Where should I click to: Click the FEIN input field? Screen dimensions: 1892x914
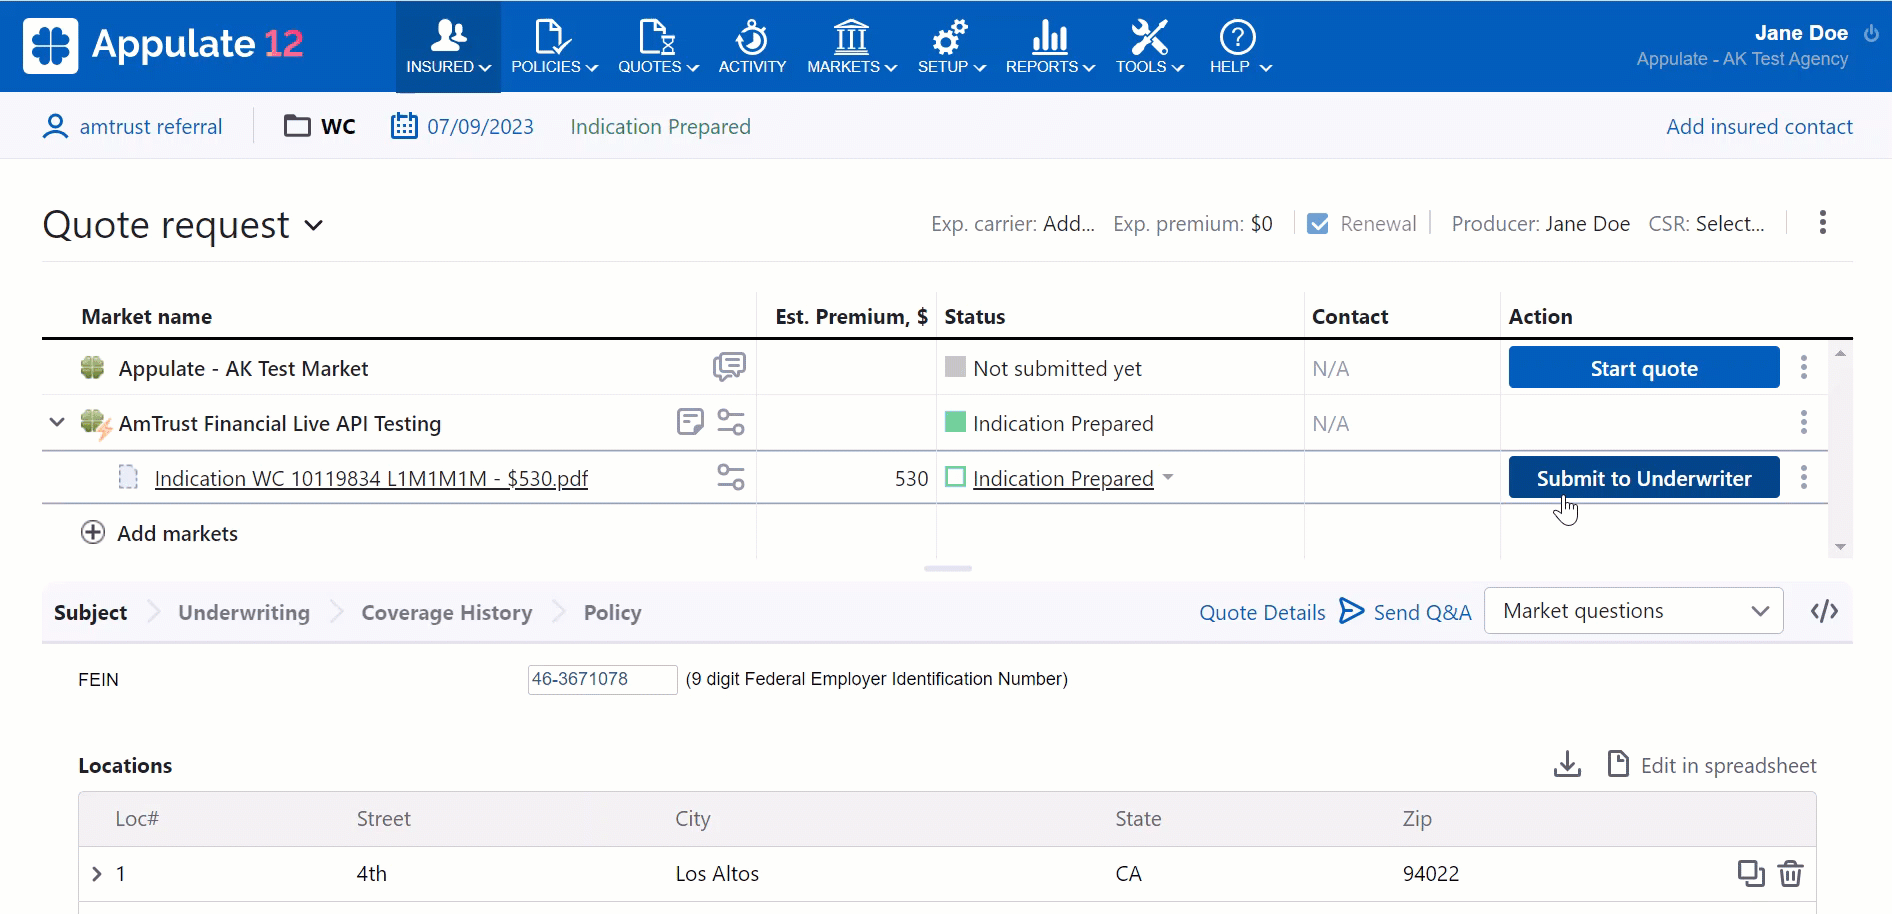coord(602,679)
